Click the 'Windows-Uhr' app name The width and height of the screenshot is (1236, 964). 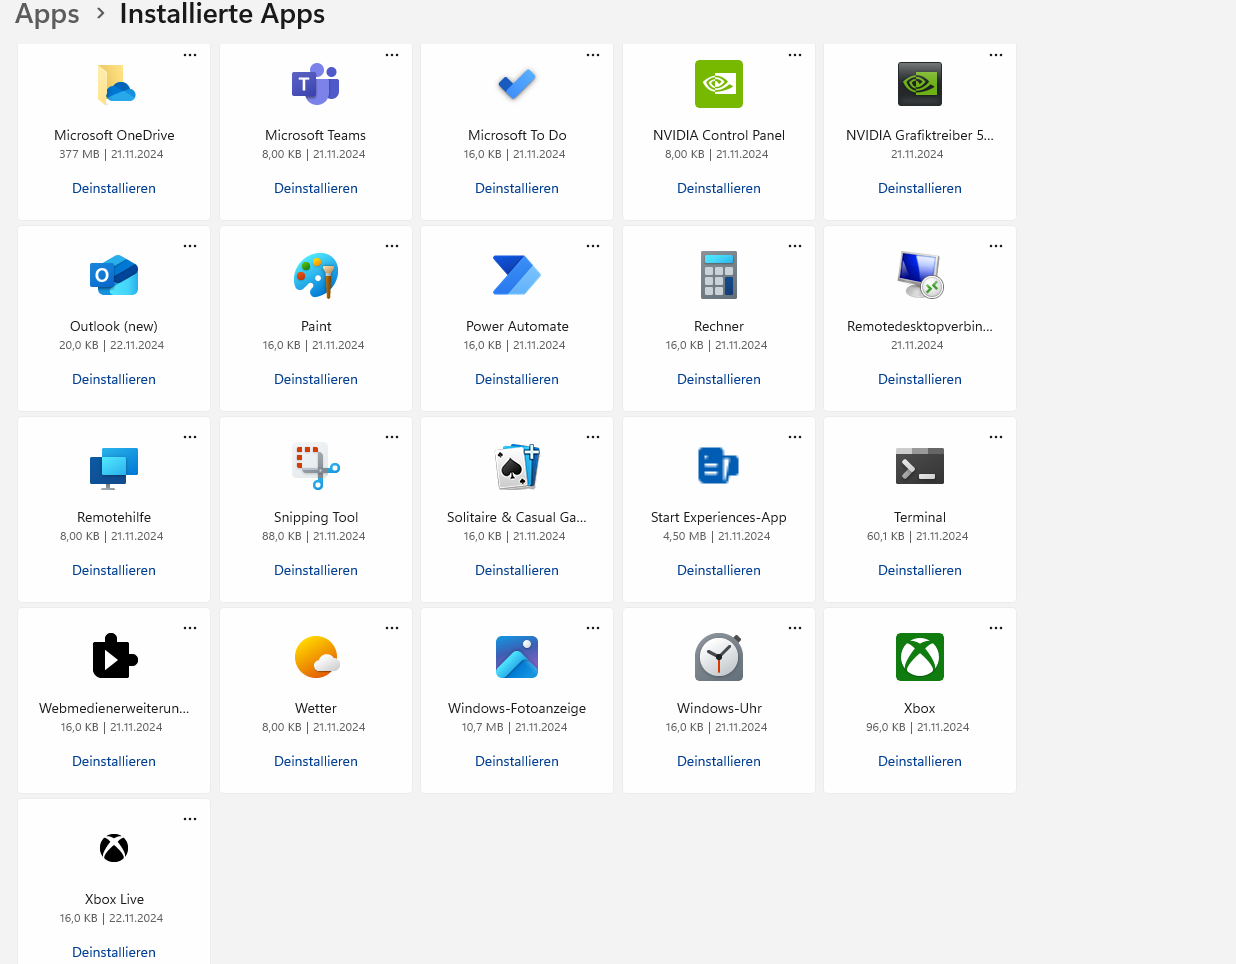tap(719, 708)
